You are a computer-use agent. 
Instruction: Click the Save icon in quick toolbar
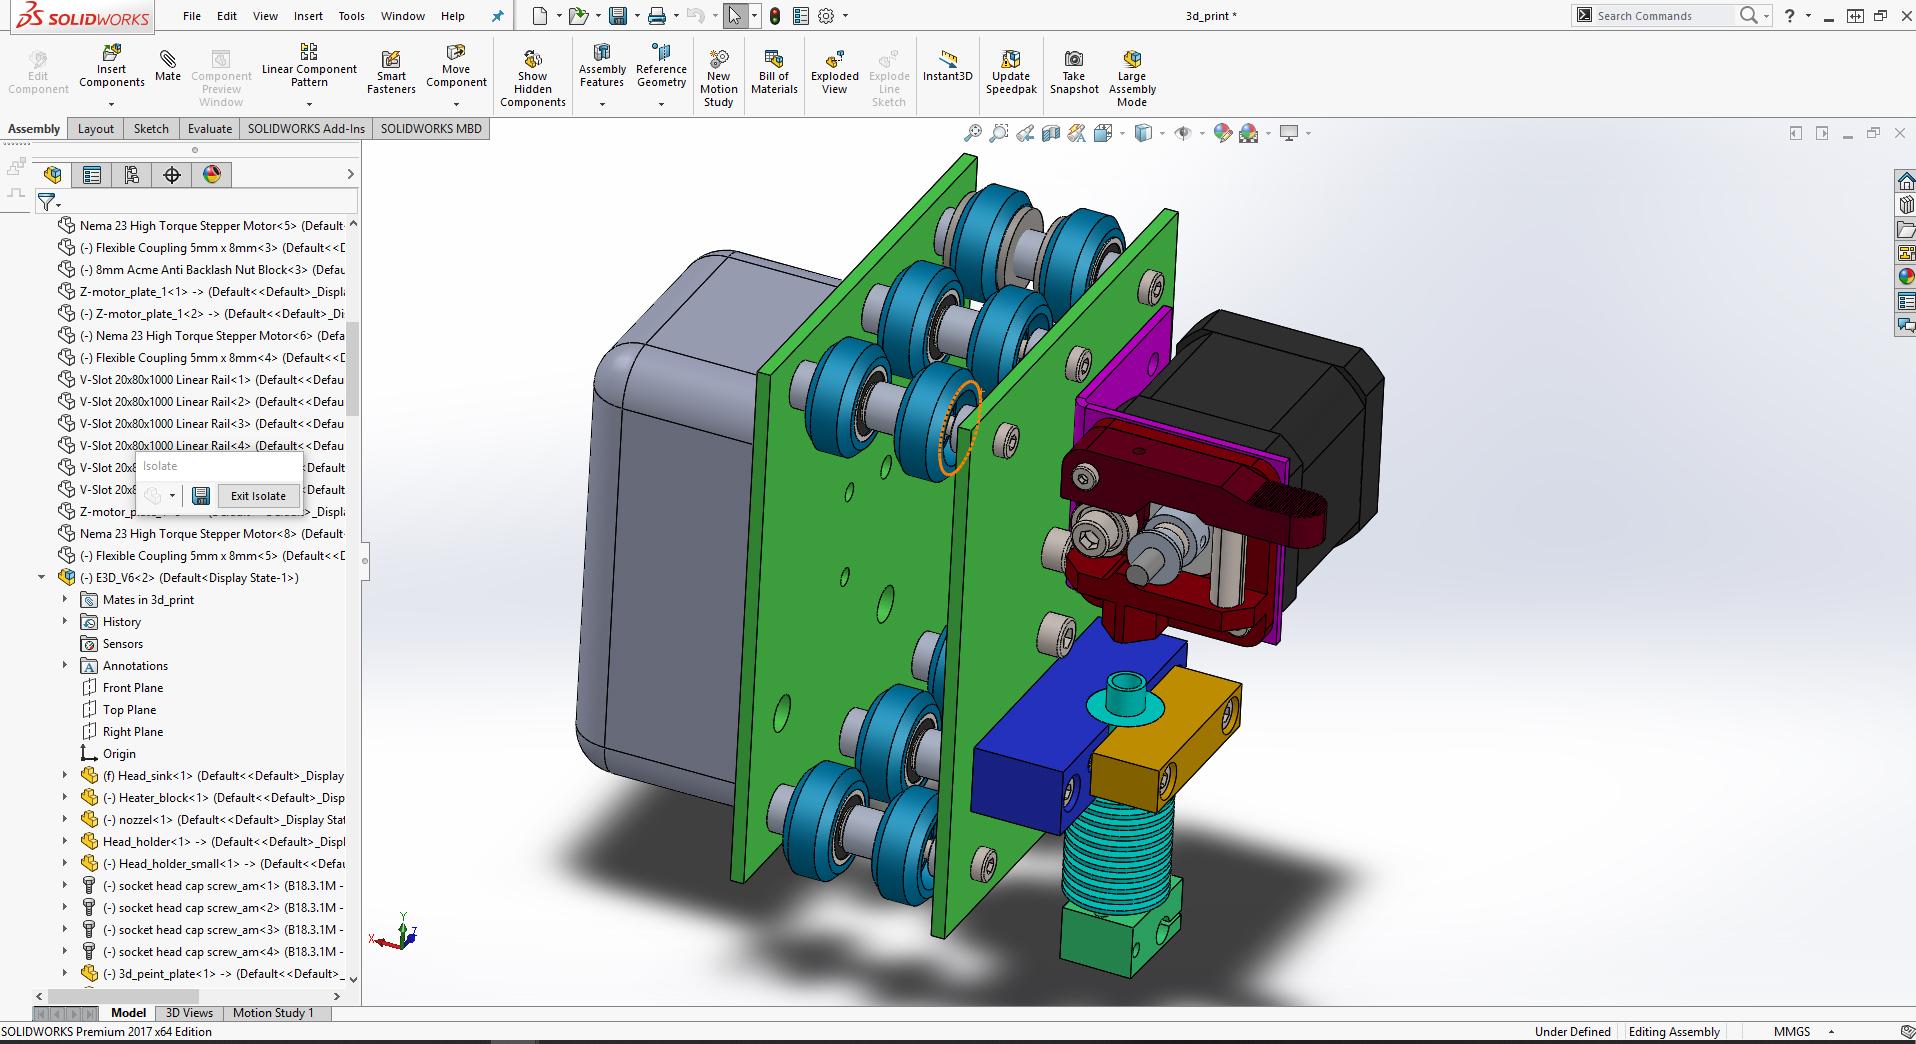point(618,15)
